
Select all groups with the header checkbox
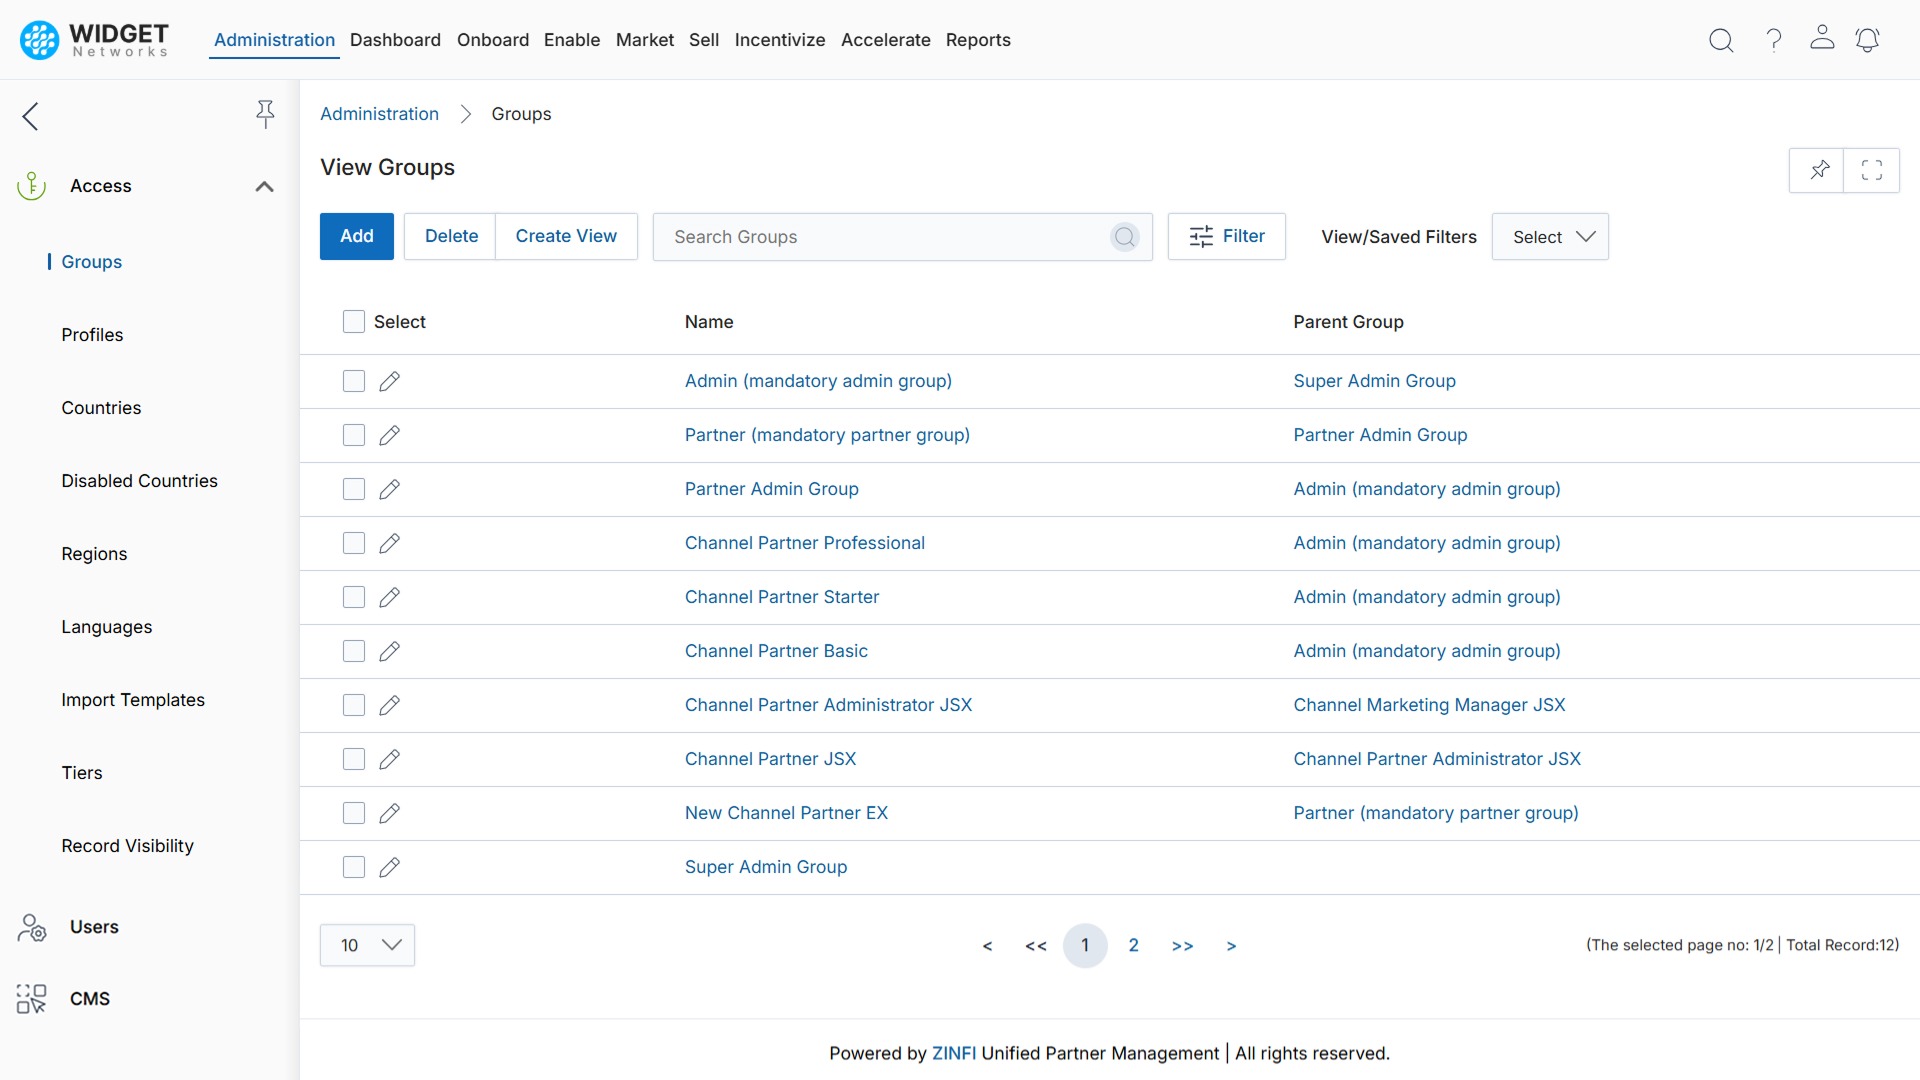[353, 321]
